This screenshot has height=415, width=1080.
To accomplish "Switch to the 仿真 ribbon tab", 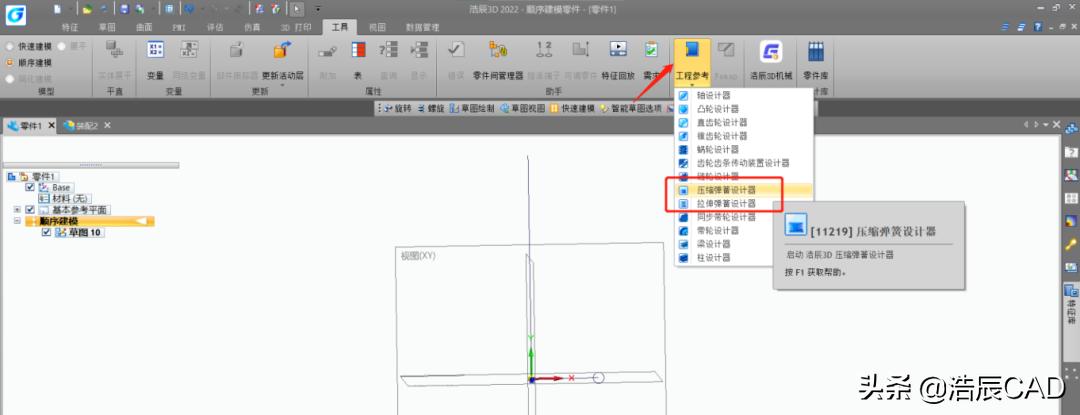I will pos(252,28).
